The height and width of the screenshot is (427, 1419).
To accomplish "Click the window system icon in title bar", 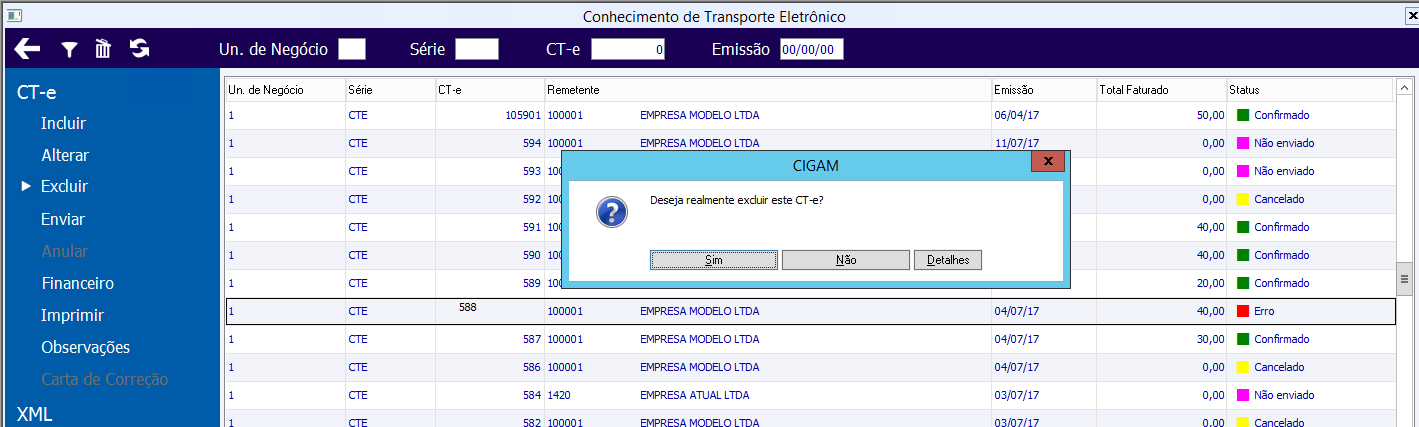I will [12, 16].
